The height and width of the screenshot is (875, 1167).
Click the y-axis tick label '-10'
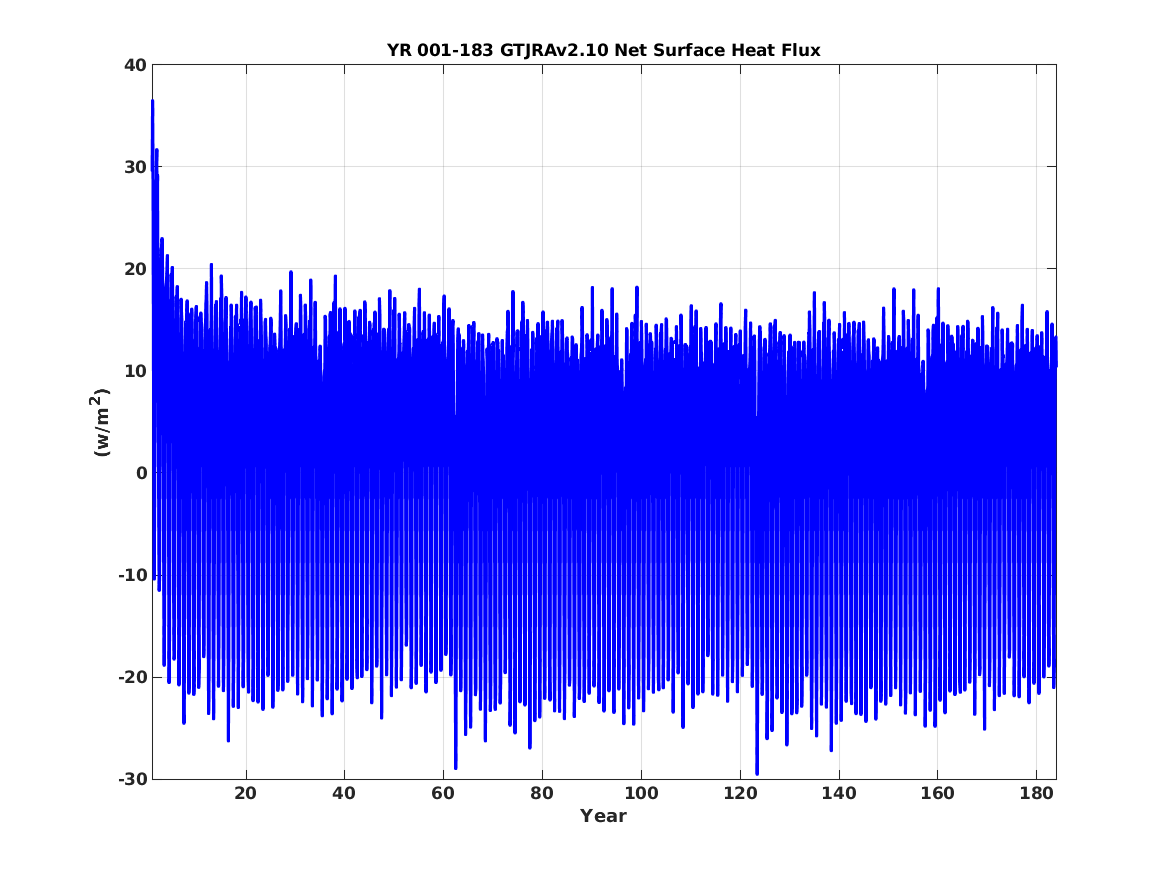click(132, 575)
